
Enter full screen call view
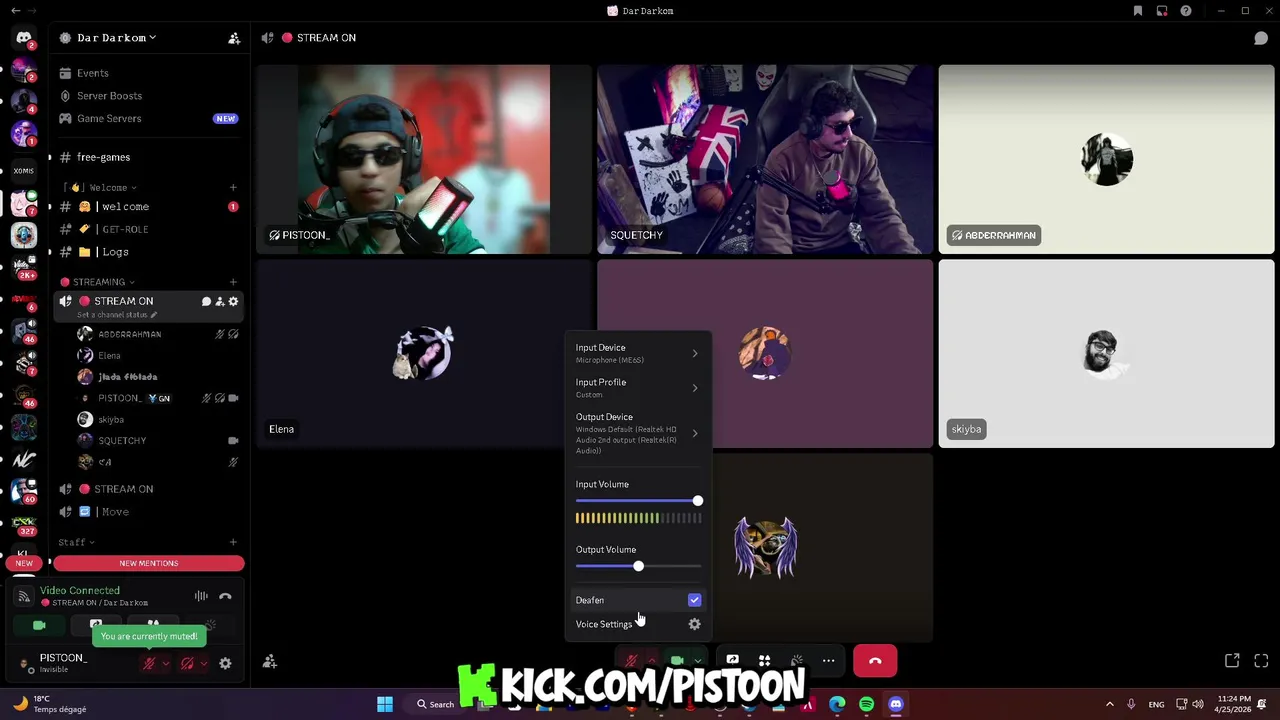click(x=1261, y=661)
